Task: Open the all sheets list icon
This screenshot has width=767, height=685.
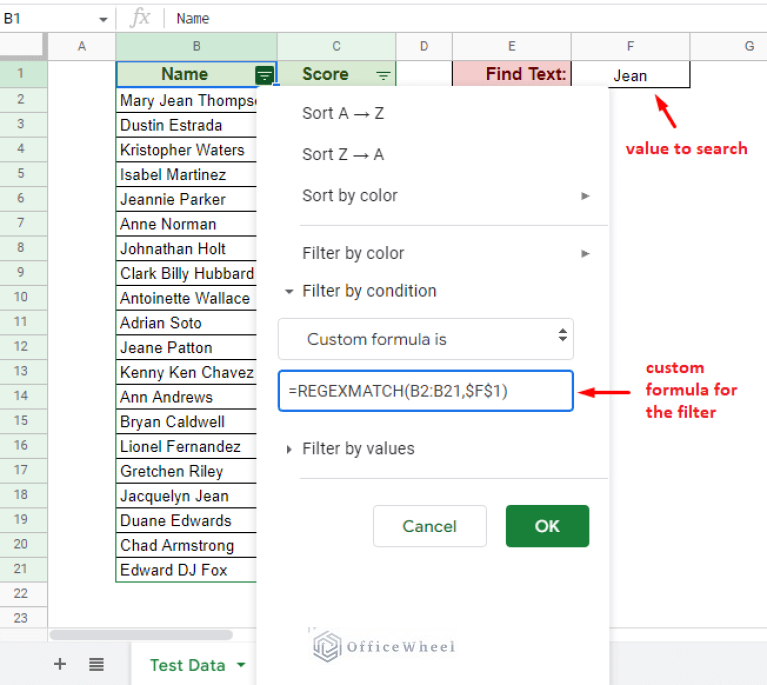Action: coord(96,664)
